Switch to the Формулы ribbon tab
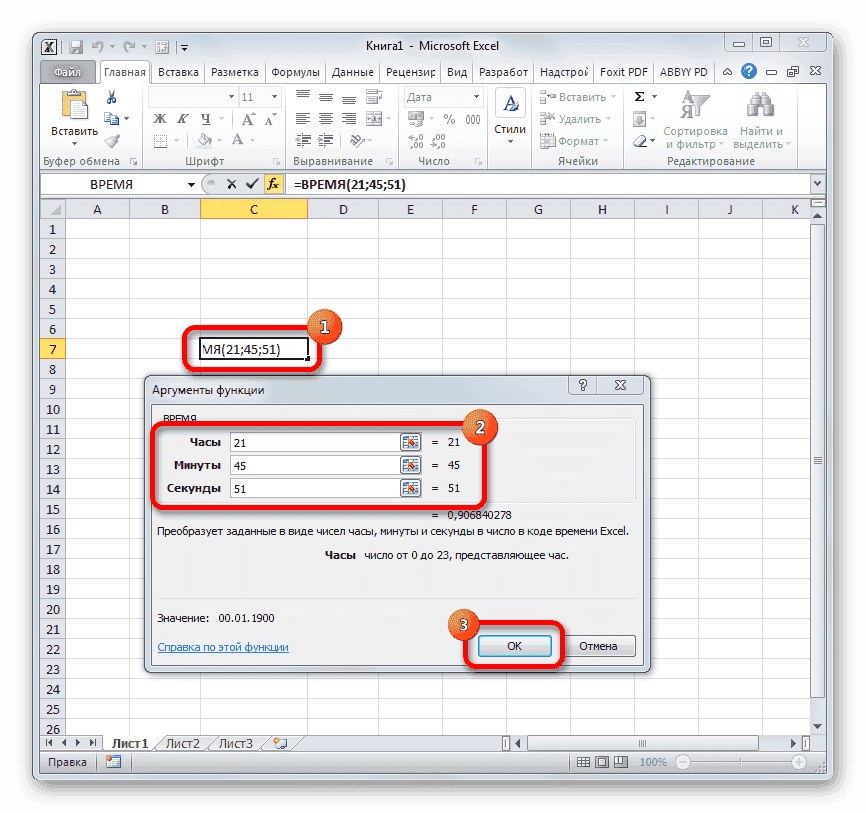 [x=295, y=71]
